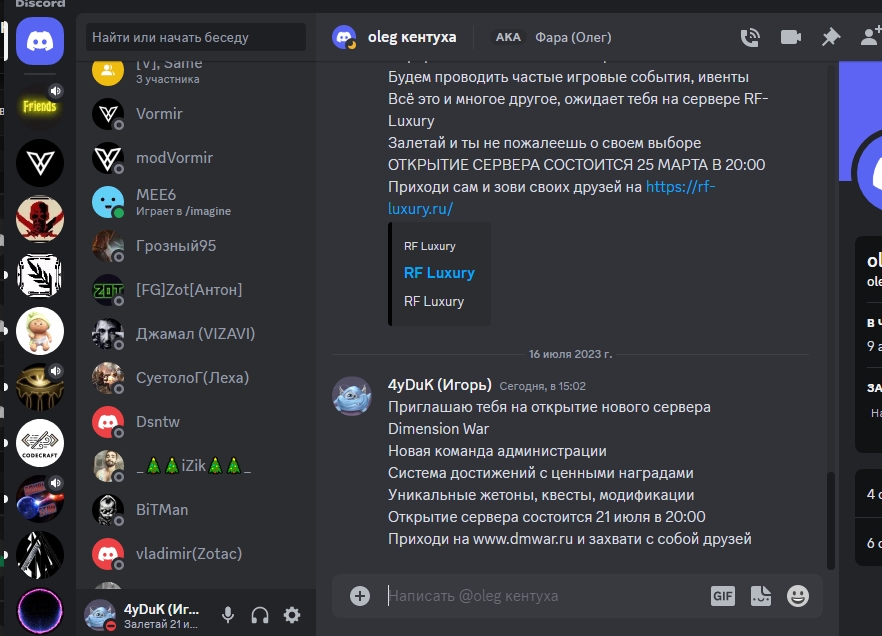This screenshot has height=636, width=882.
Task: Open 4yDuK avatar in the message
Action: (352, 396)
